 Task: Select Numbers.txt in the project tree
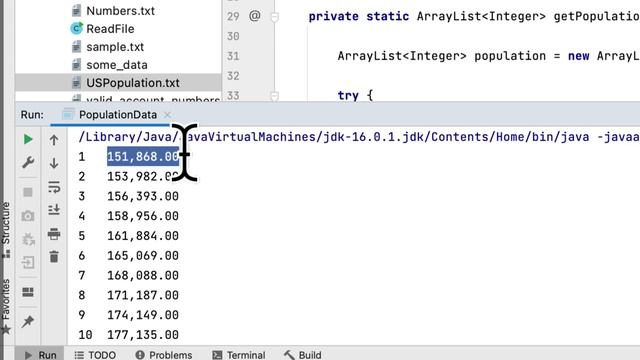tap(120, 11)
